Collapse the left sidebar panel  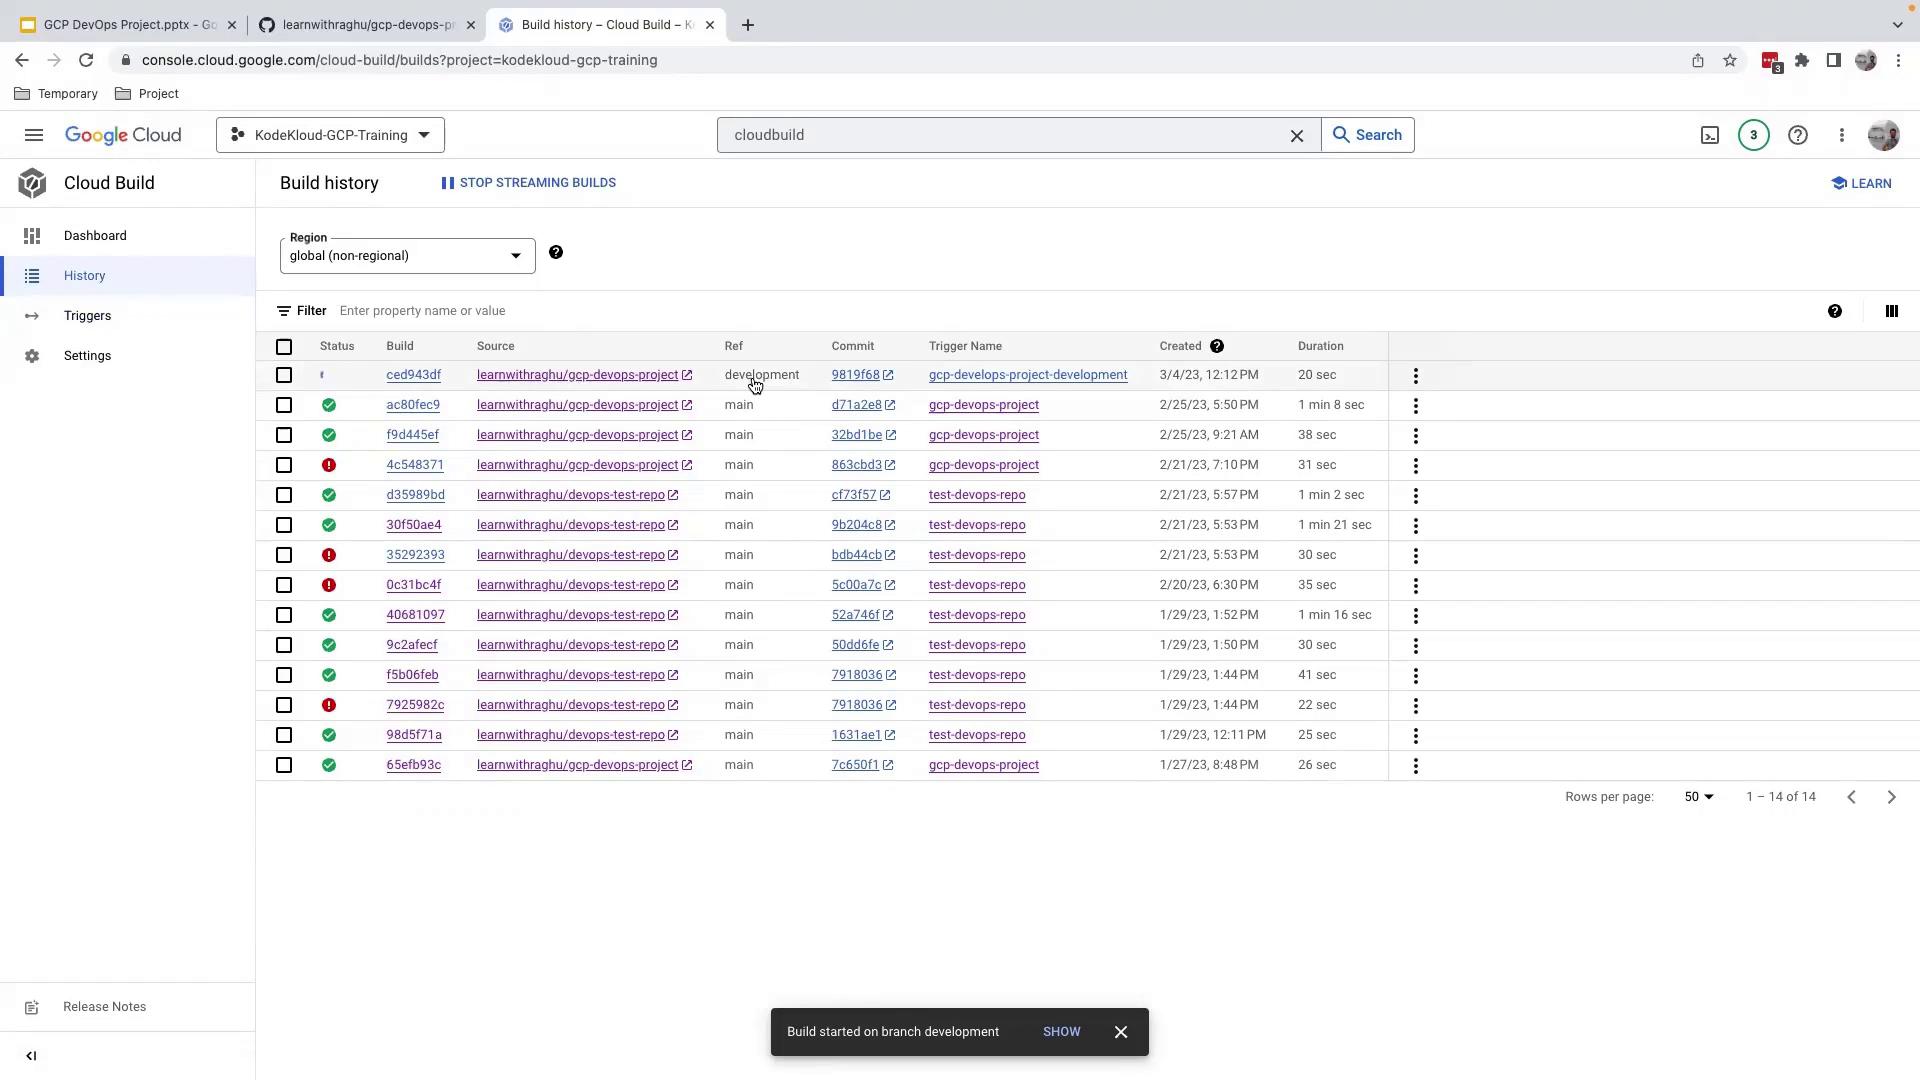(x=31, y=1056)
